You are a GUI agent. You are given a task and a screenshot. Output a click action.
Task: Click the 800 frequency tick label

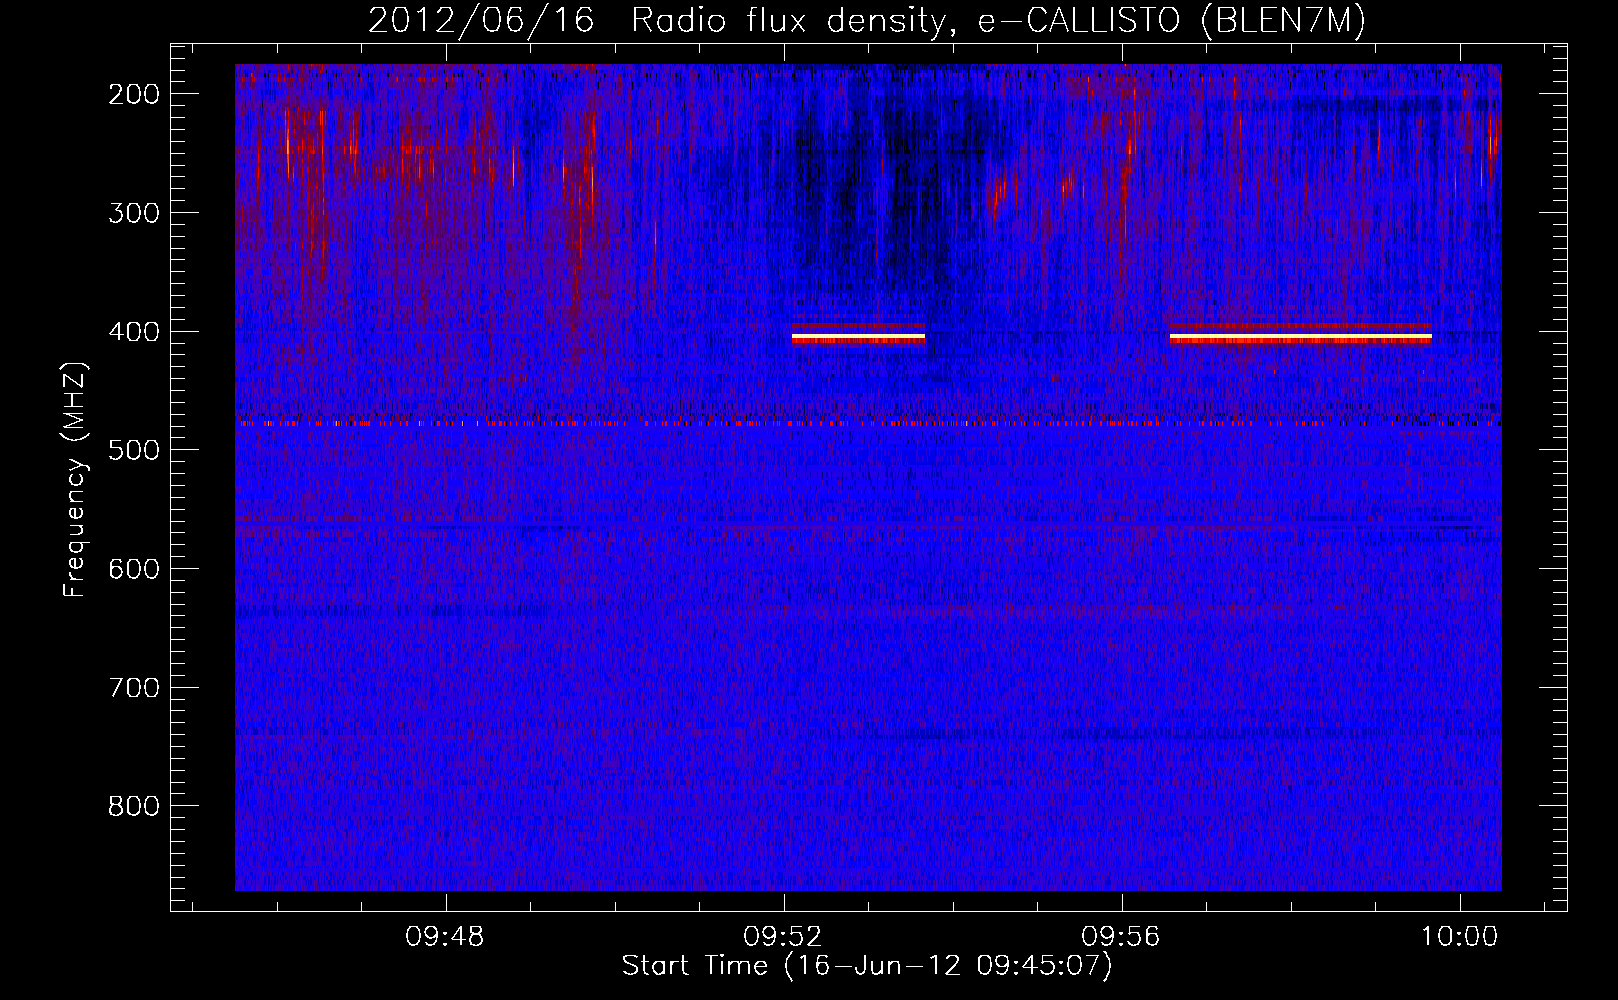134,806
